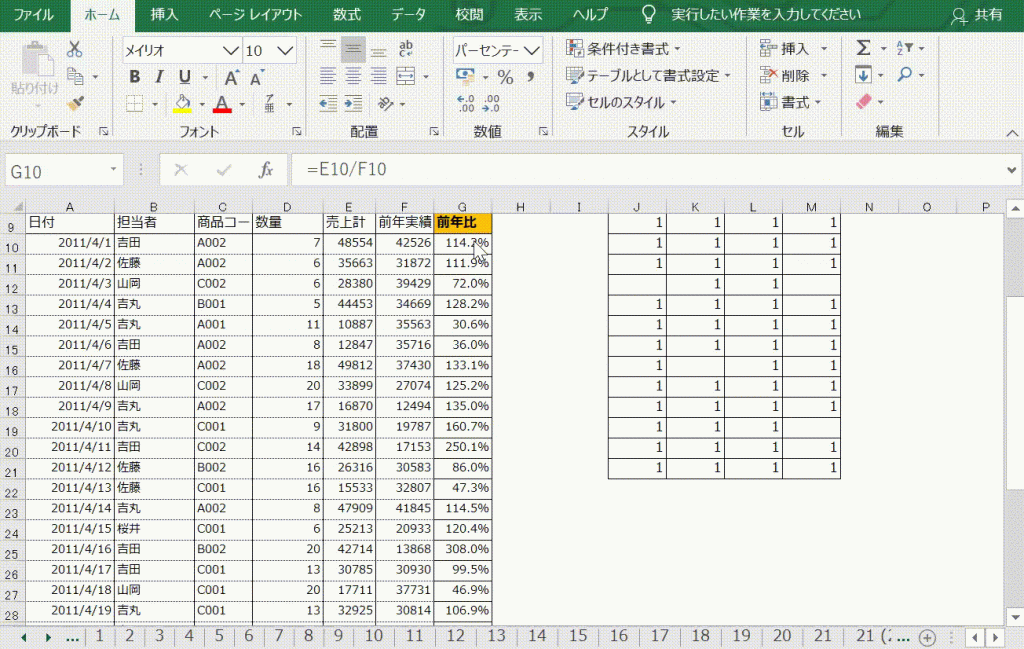Click the AutoSum sigma icon
The width and height of the screenshot is (1024, 649).
coord(863,48)
